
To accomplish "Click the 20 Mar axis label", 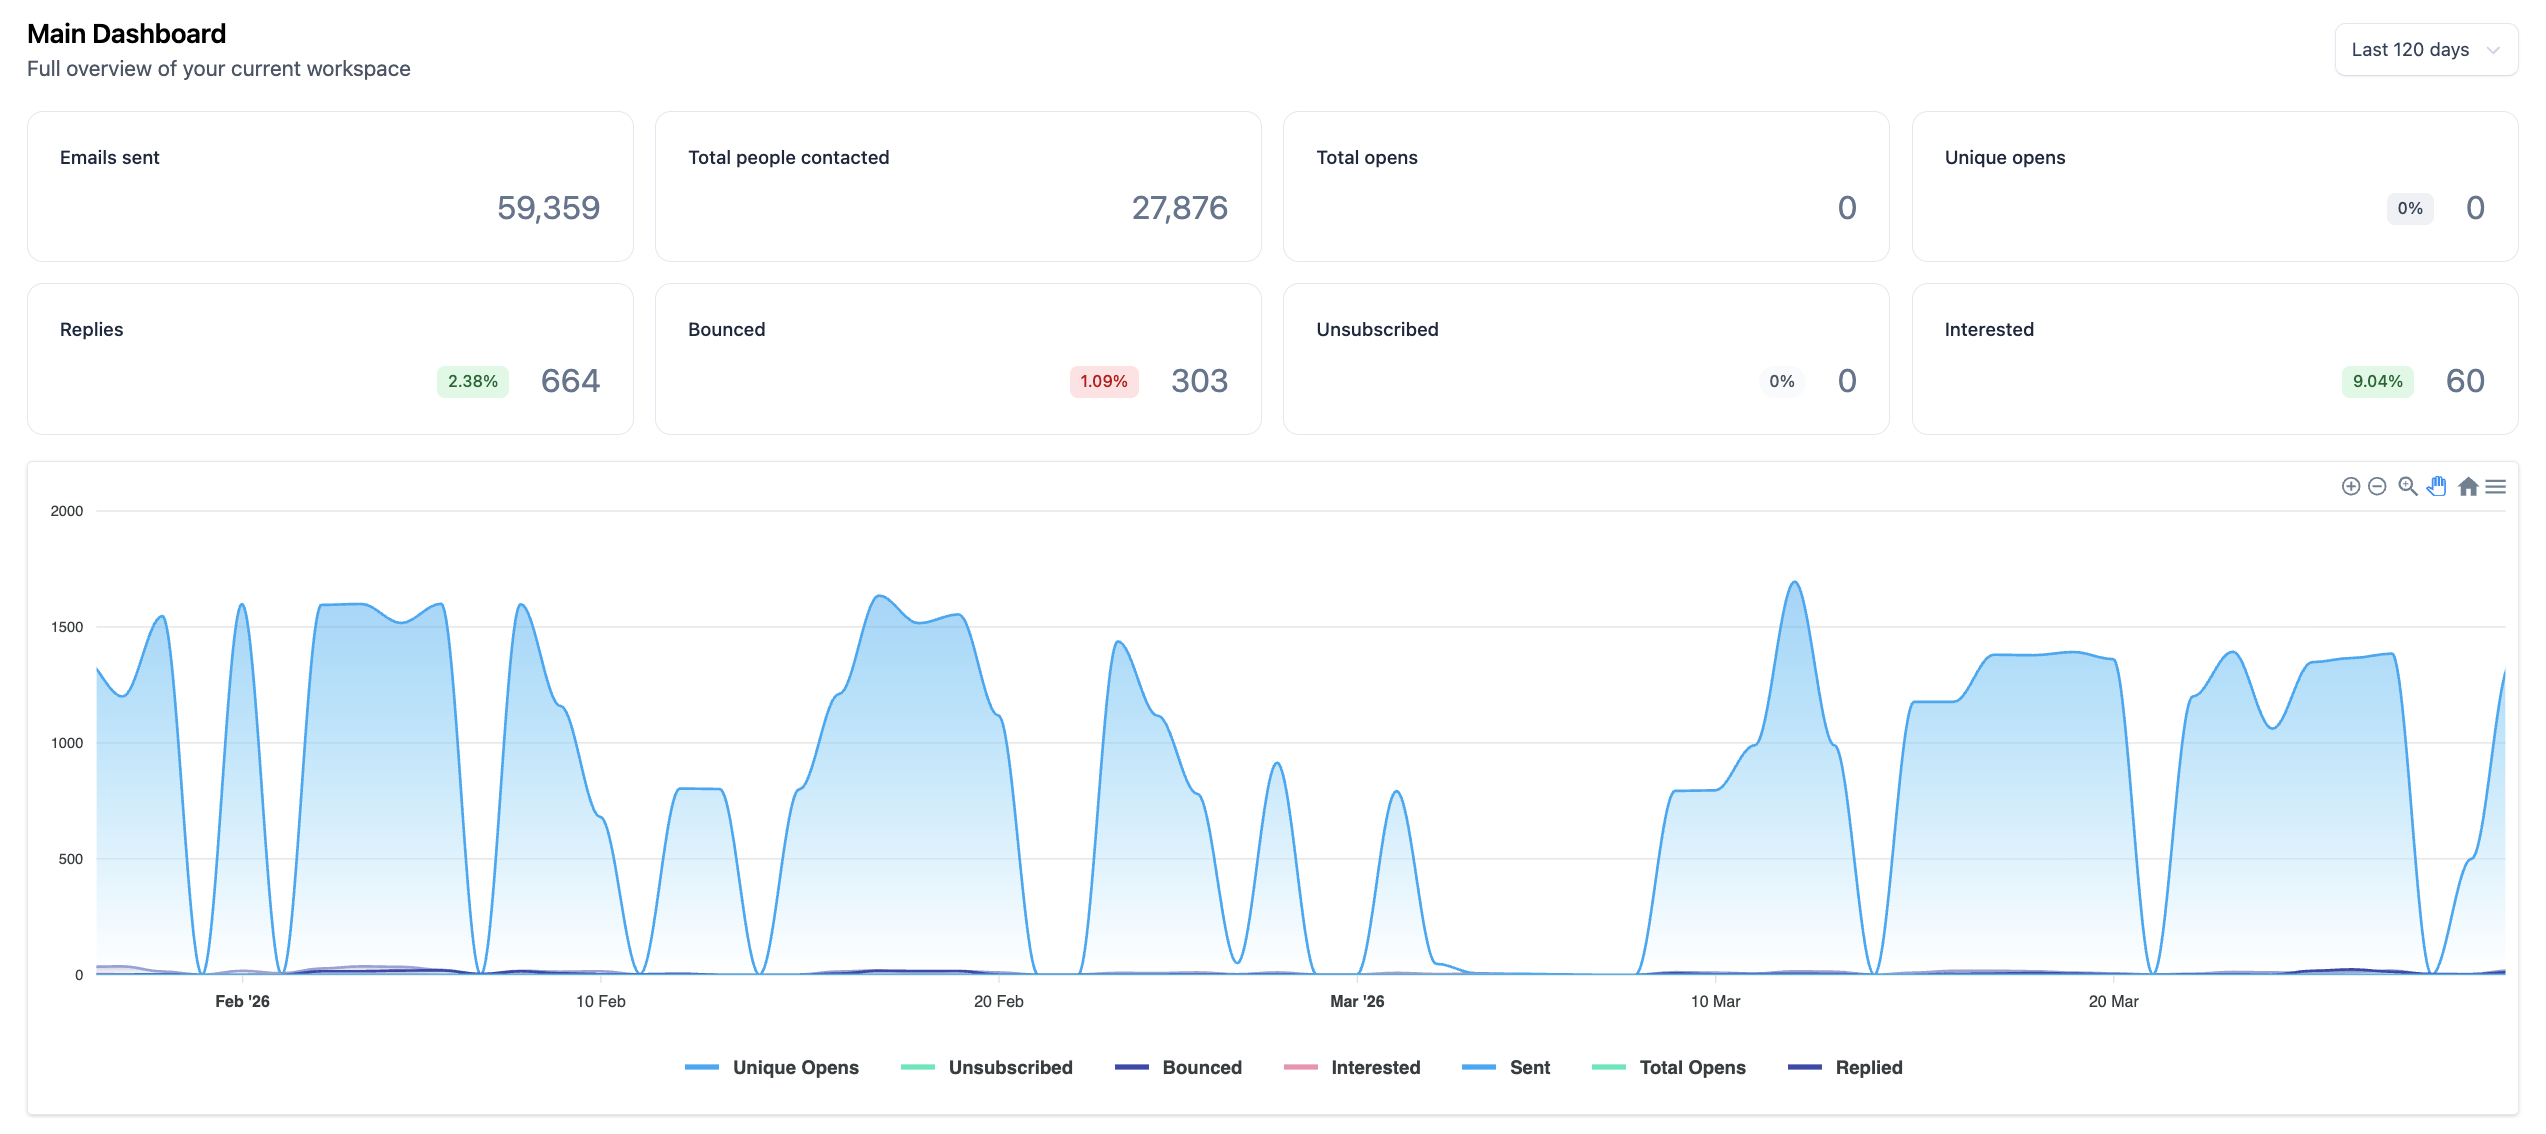I will (2113, 1001).
